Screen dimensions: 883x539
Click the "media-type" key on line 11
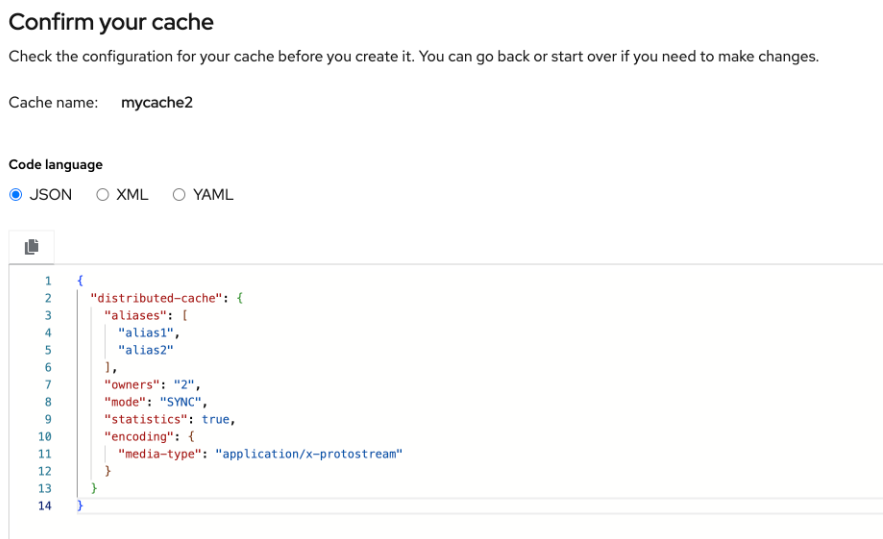(159, 454)
